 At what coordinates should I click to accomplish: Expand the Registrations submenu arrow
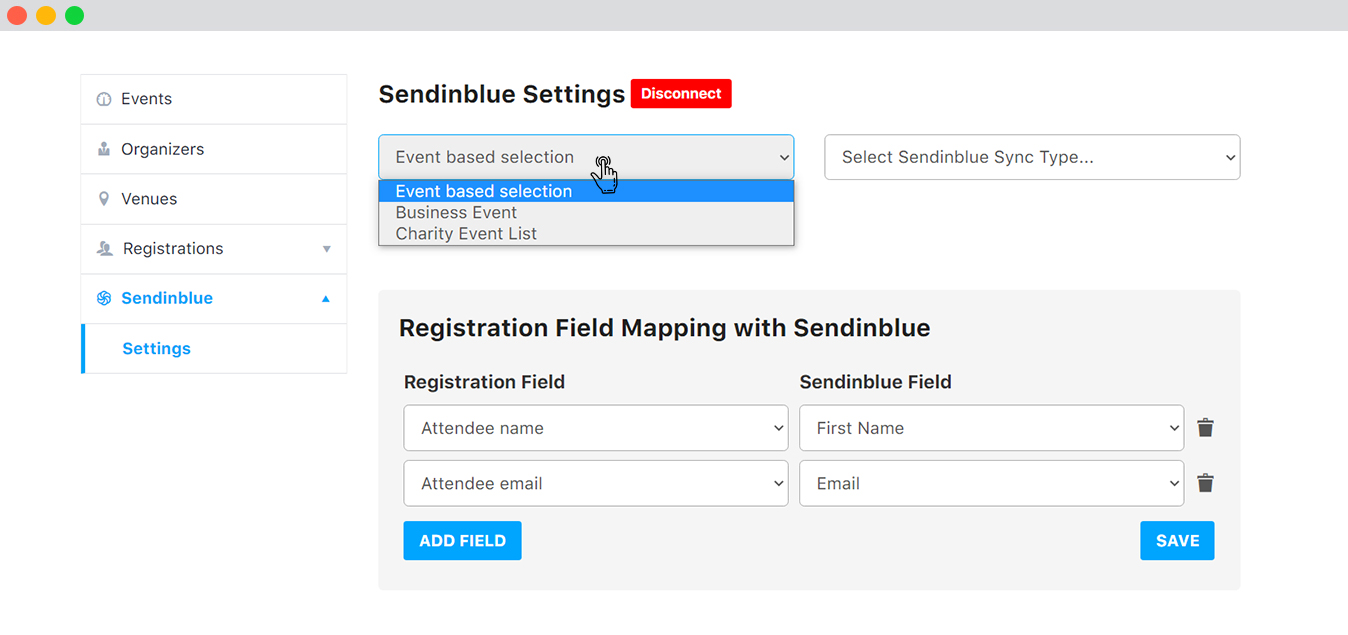pyautogui.click(x=326, y=249)
